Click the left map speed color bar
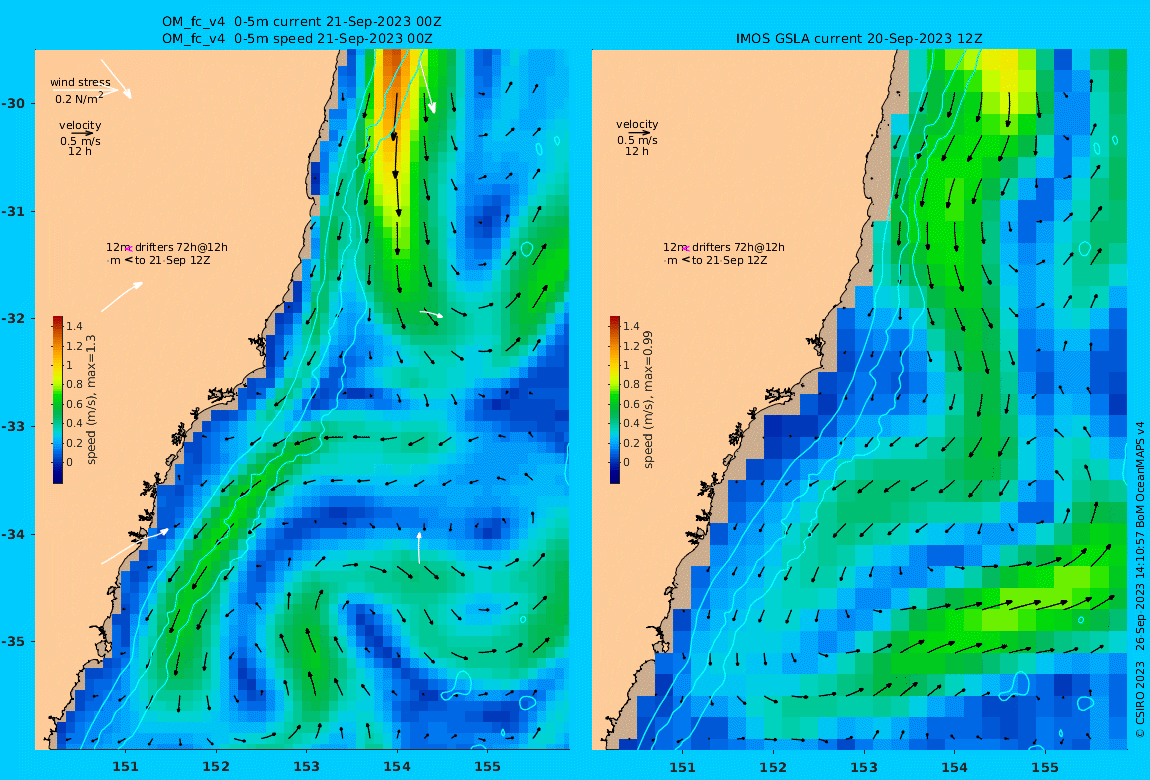 [58, 400]
